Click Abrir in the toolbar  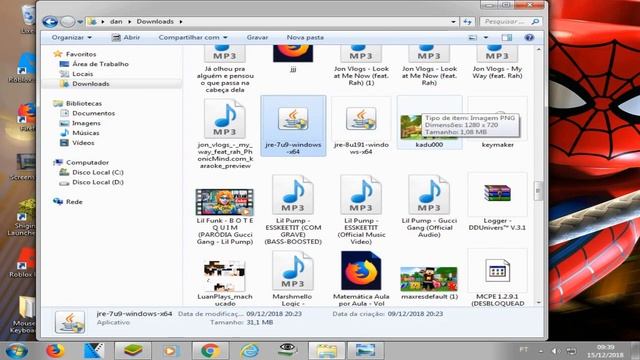126,37
